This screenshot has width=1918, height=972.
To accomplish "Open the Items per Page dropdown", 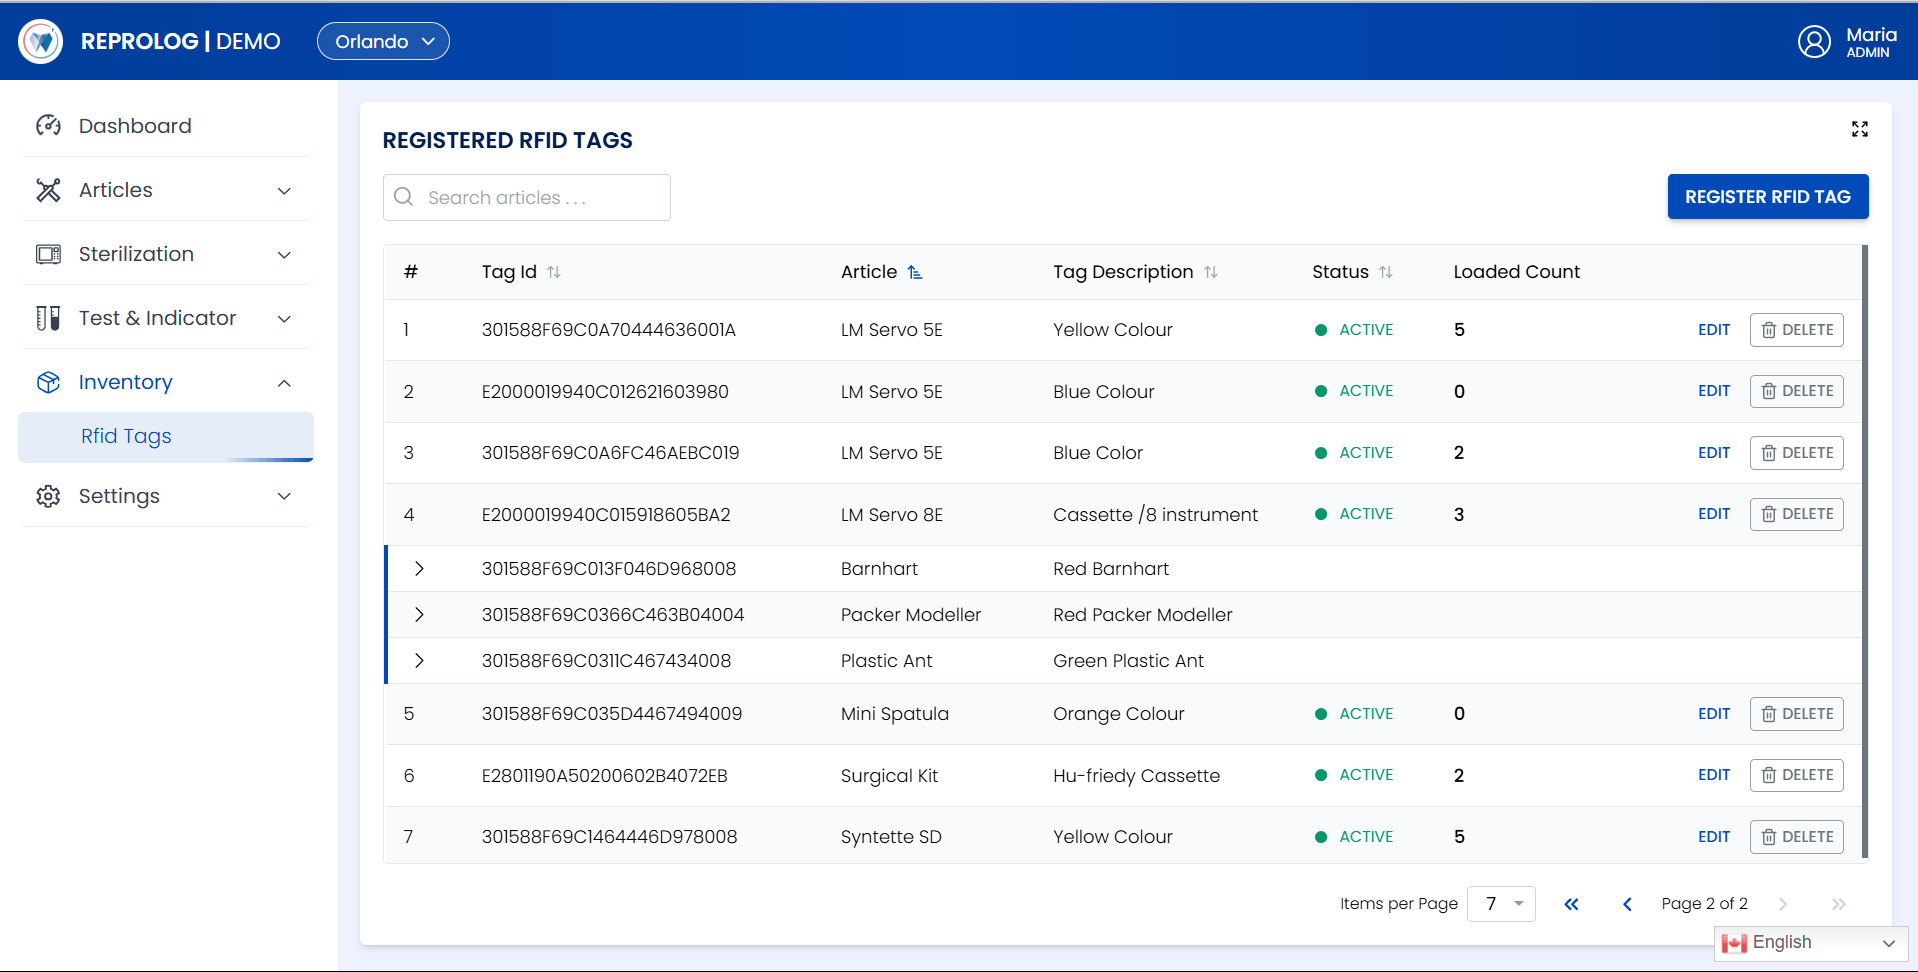I will coord(1501,904).
